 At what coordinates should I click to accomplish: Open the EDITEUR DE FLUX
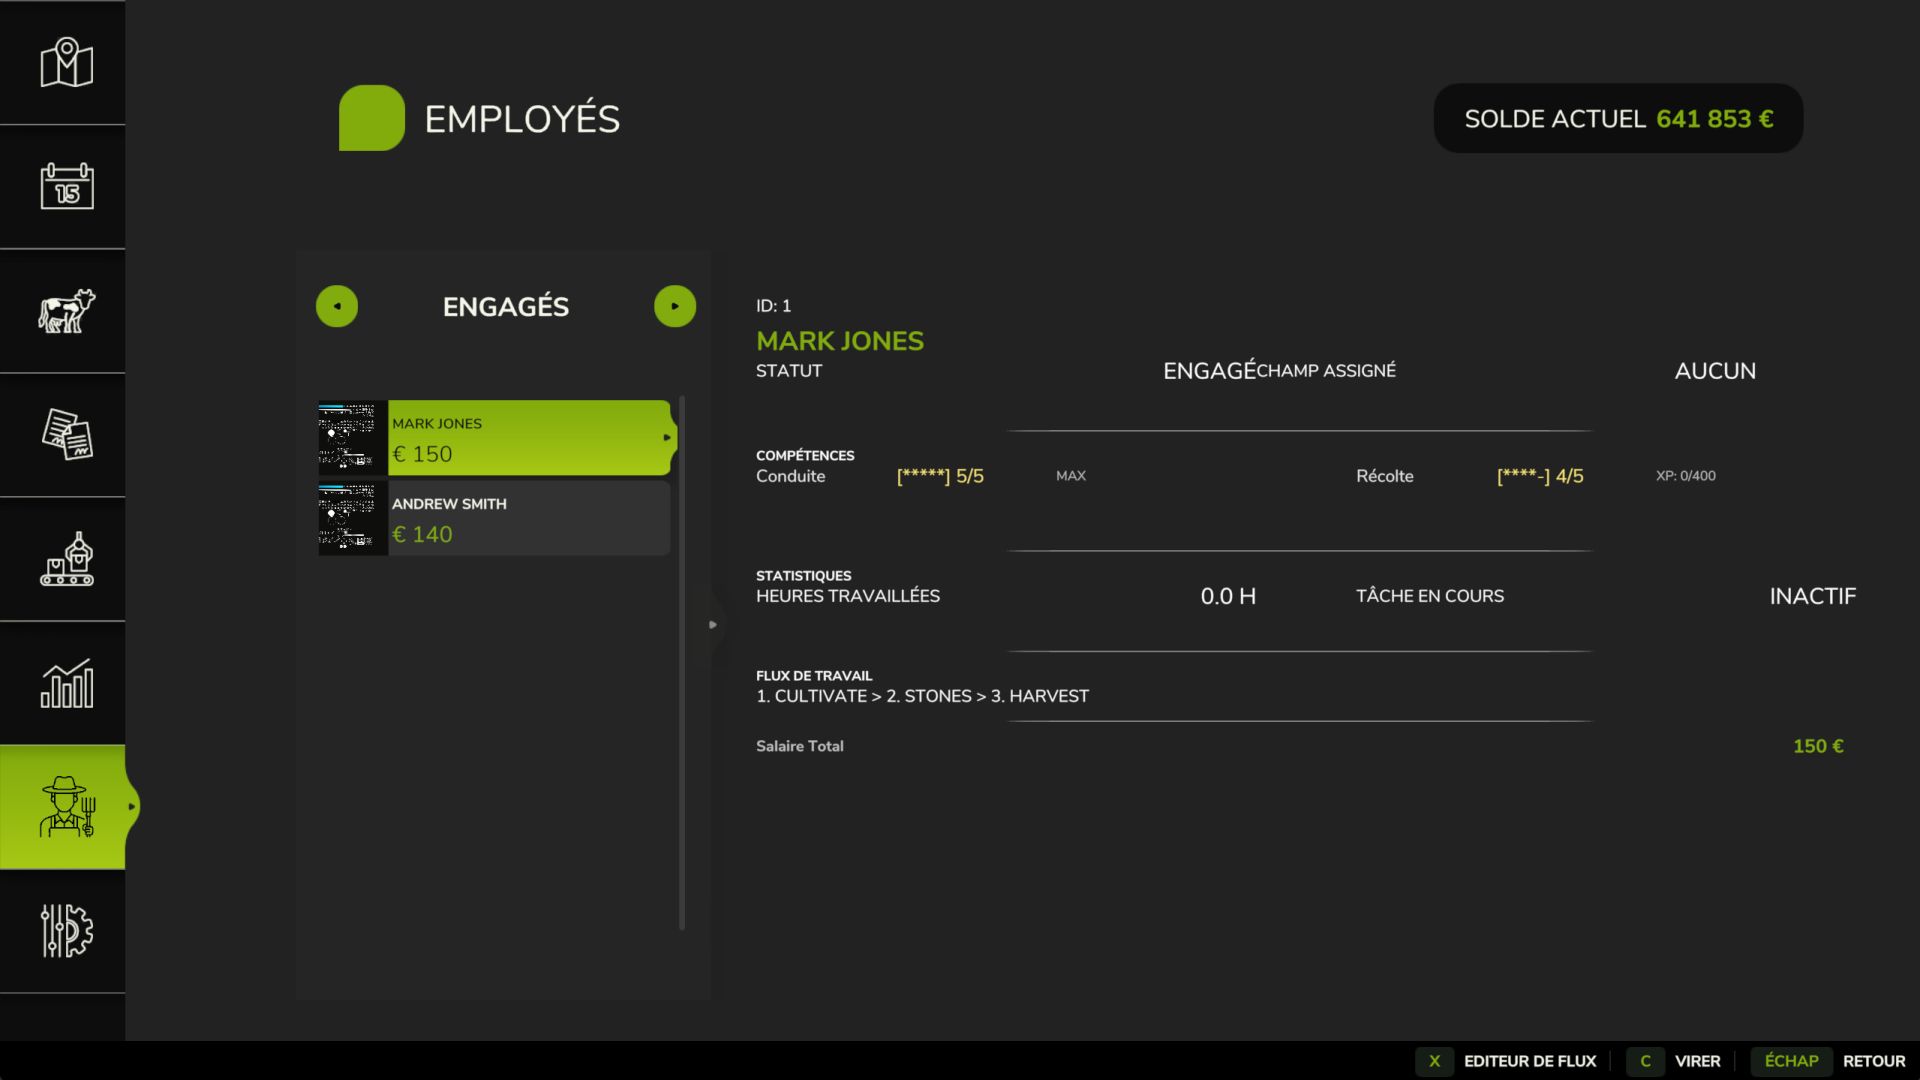click(x=1530, y=1061)
